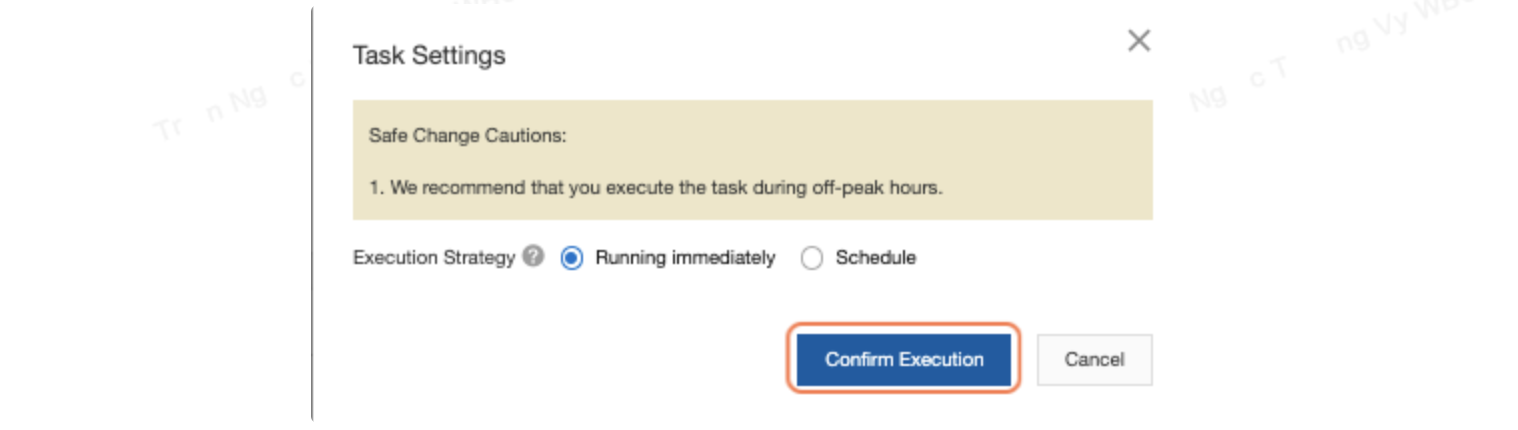
Task: Click the Task Settings dialog title
Action: [429, 55]
